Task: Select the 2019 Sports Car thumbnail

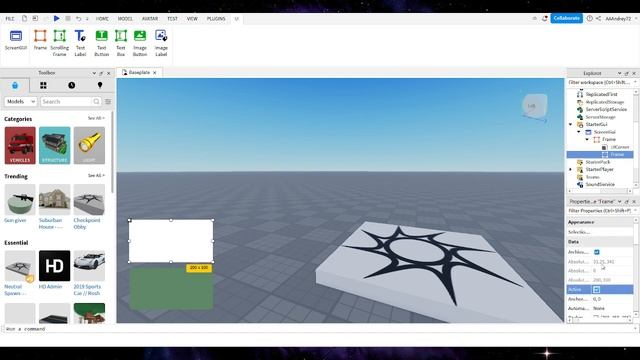Action: click(89, 266)
